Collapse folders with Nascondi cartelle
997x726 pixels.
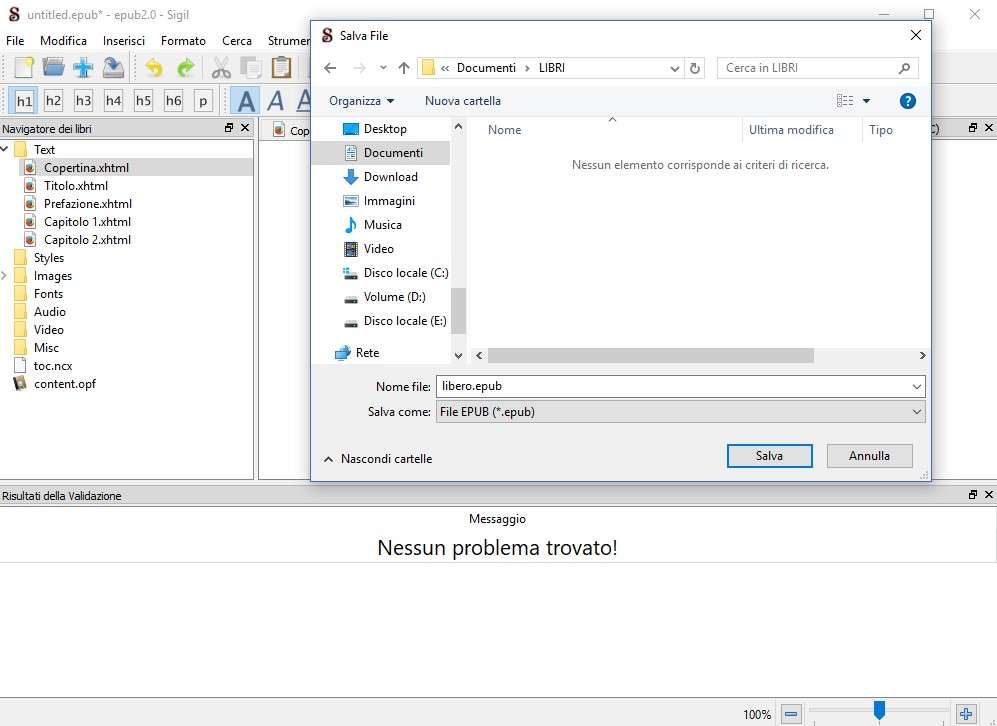point(377,458)
